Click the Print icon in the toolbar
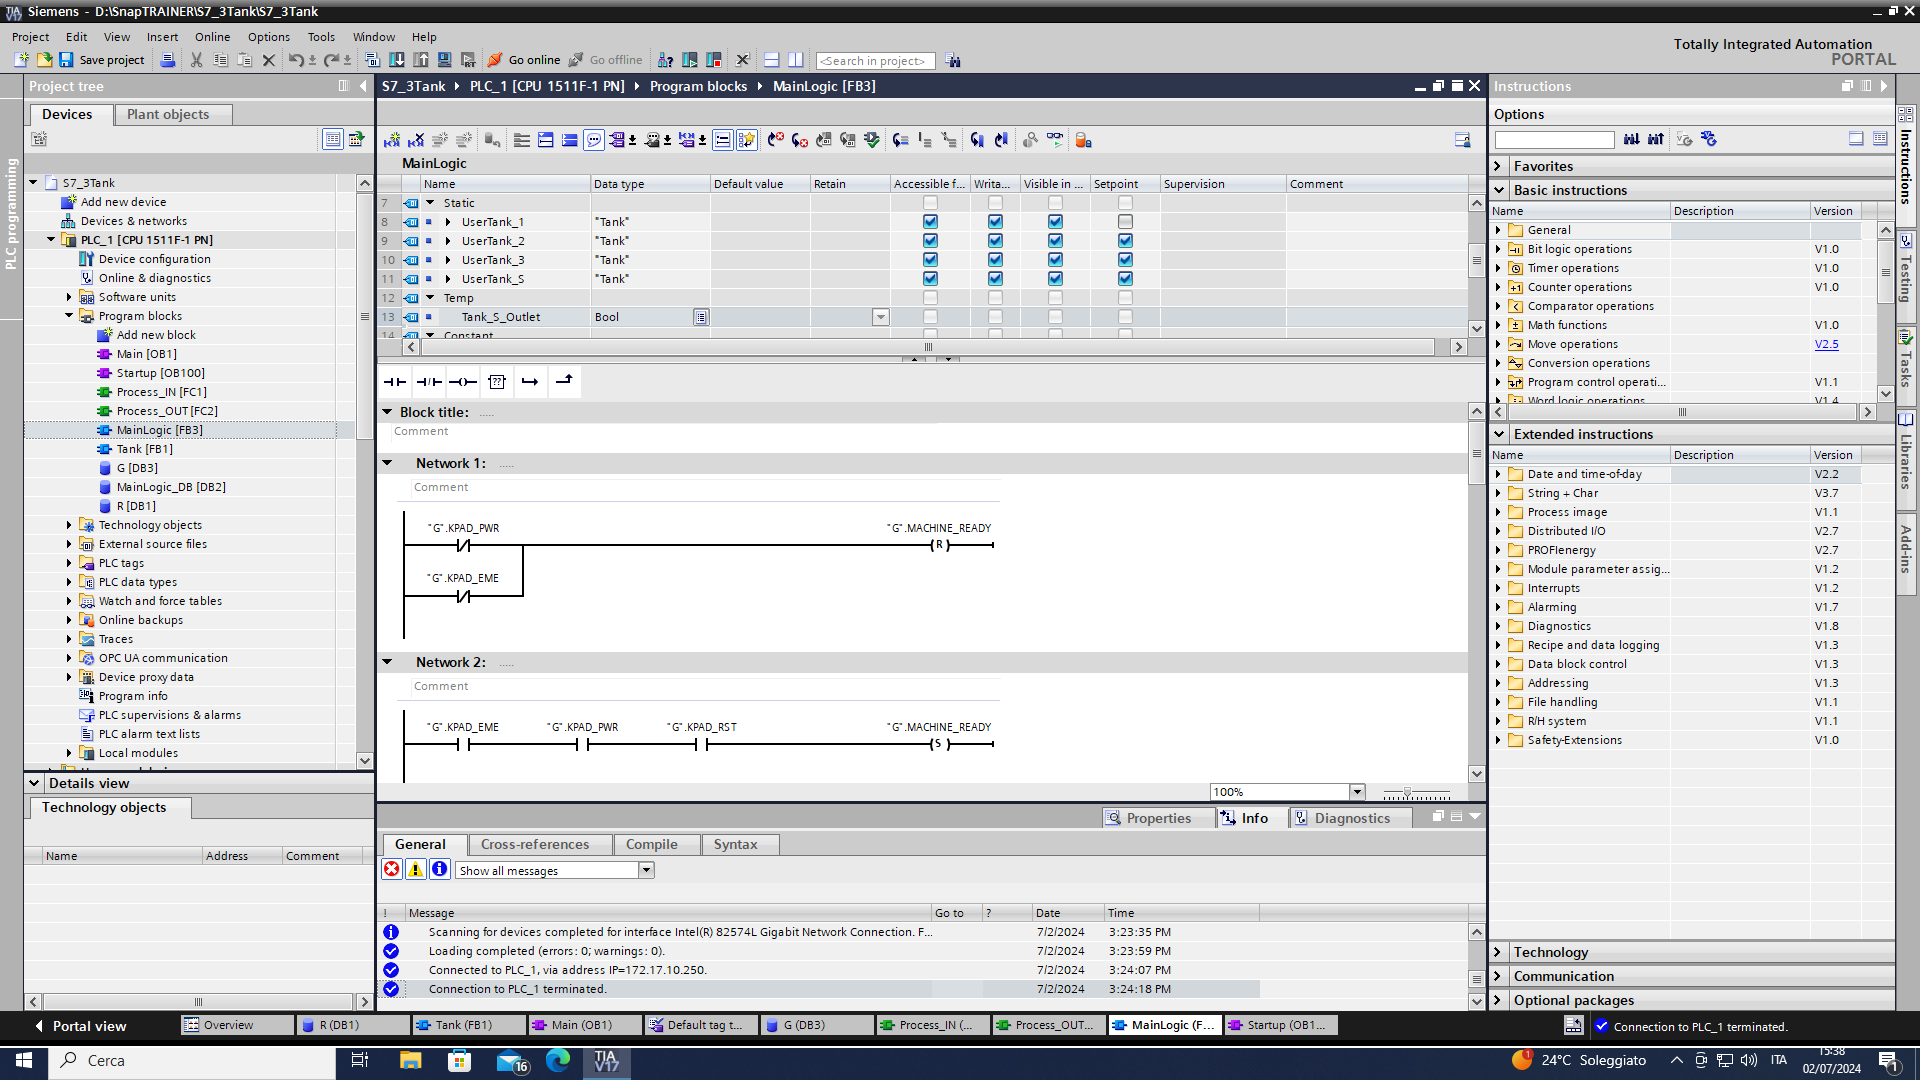 click(x=168, y=60)
